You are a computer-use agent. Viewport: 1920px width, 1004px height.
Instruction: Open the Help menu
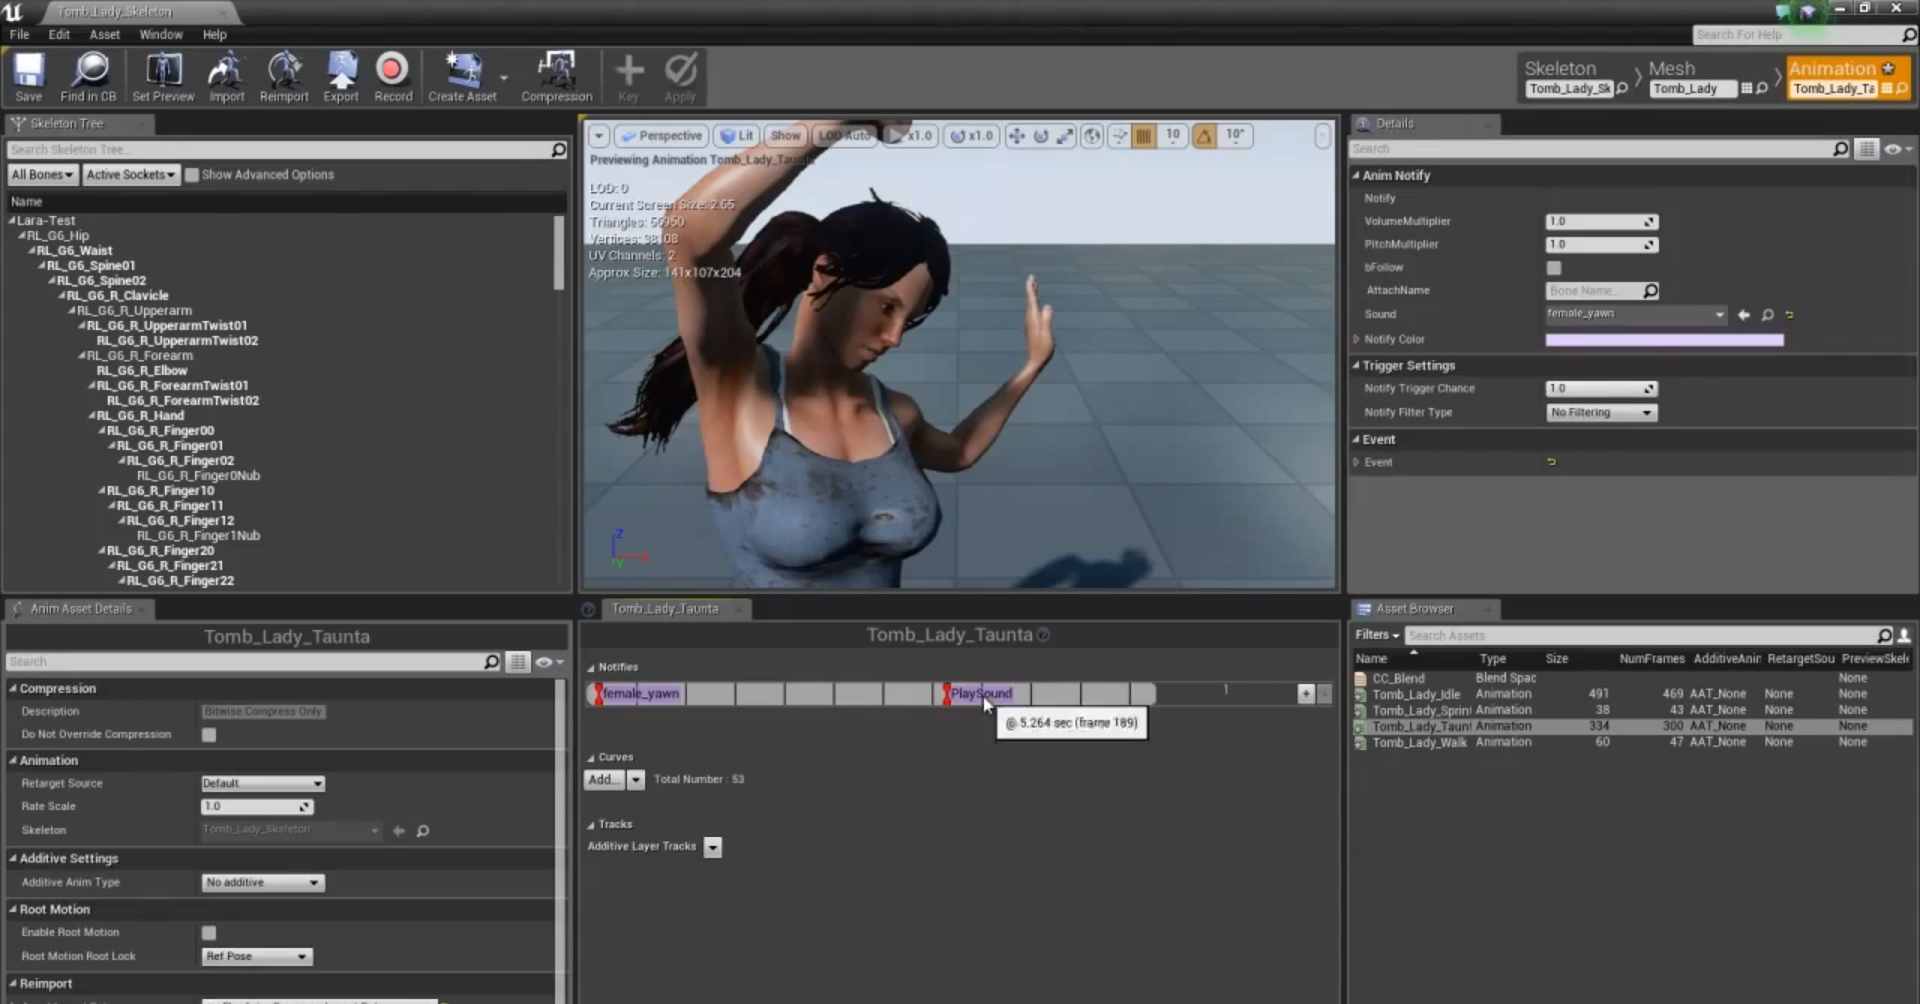click(215, 34)
